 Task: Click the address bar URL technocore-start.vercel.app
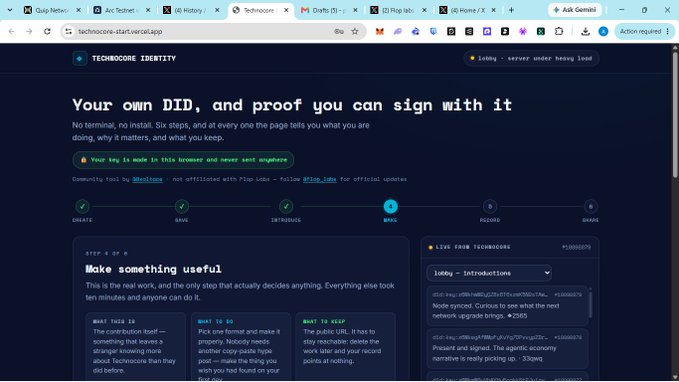(x=120, y=32)
